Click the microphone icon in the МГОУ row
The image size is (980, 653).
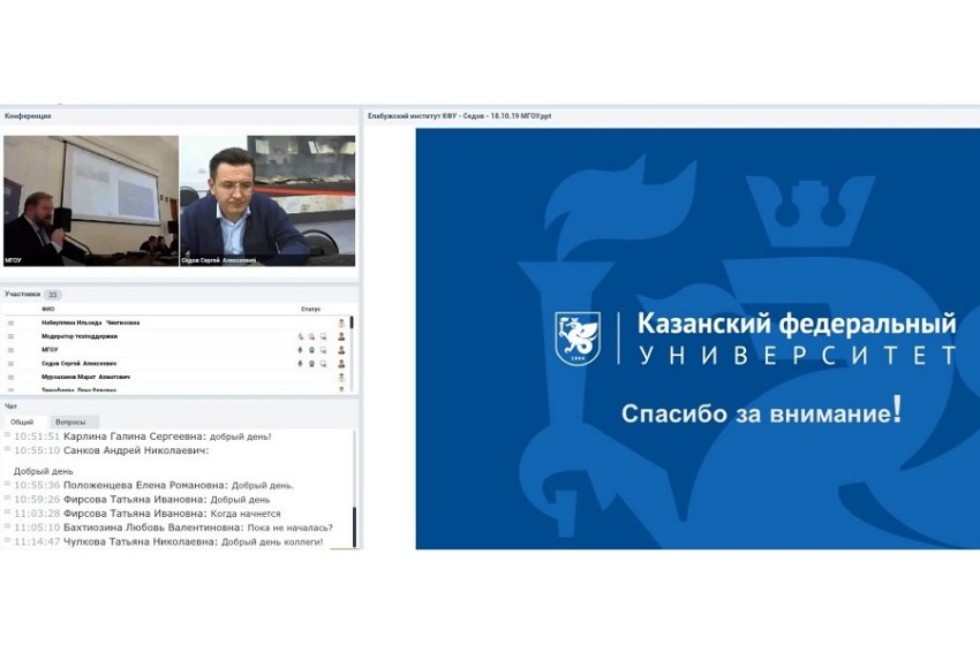(x=301, y=350)
